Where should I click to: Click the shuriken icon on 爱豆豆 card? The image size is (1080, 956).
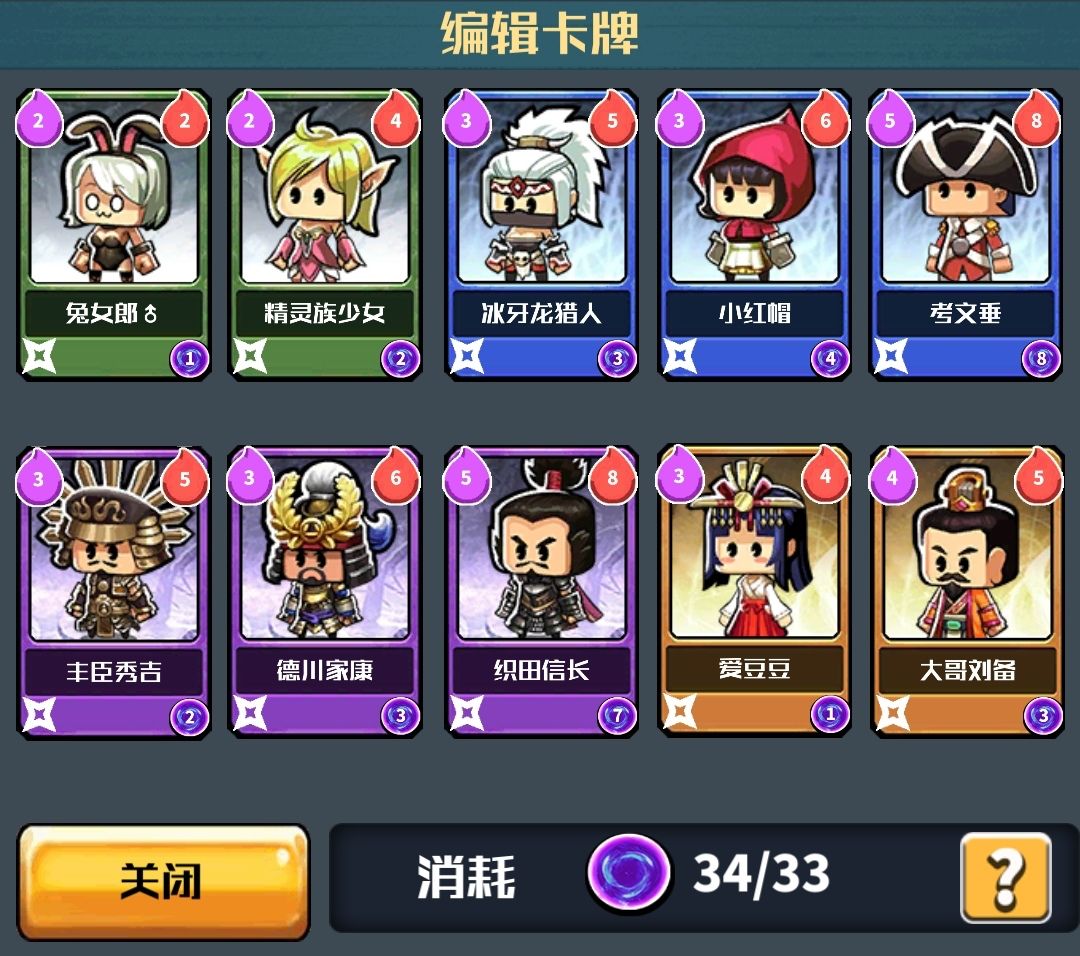pyautogui.click(x=678, y=712)
